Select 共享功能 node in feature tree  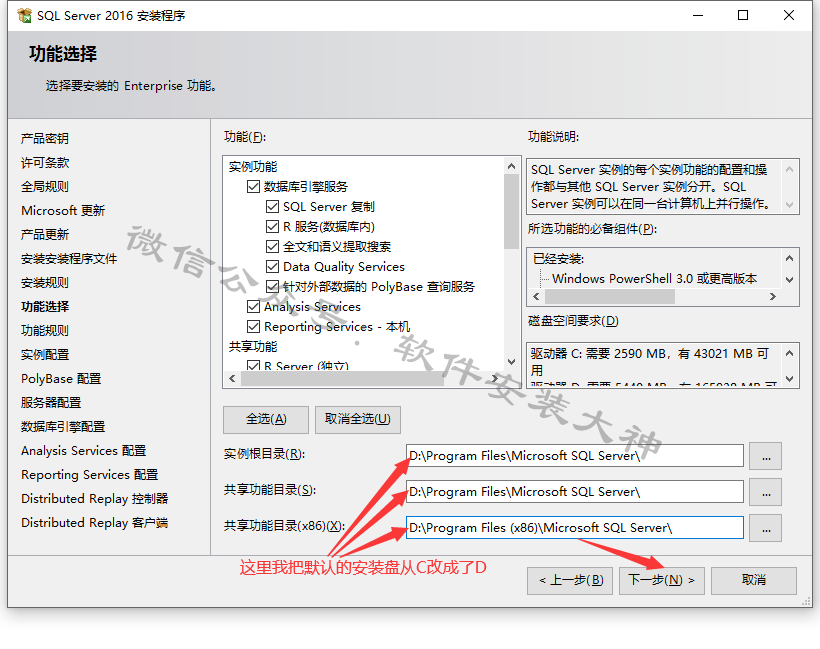pos(253,347)
